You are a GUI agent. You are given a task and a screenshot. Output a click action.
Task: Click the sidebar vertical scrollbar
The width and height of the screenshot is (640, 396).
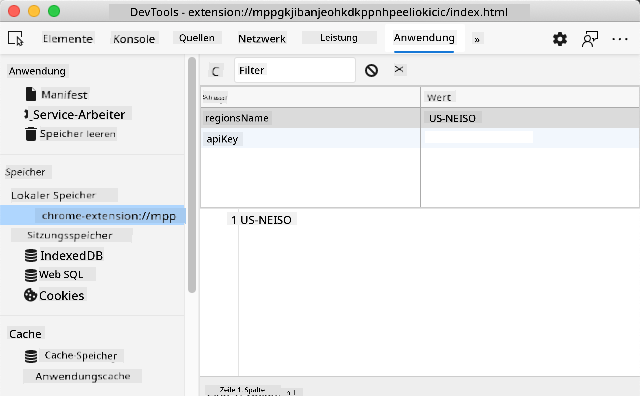[192, 175]
